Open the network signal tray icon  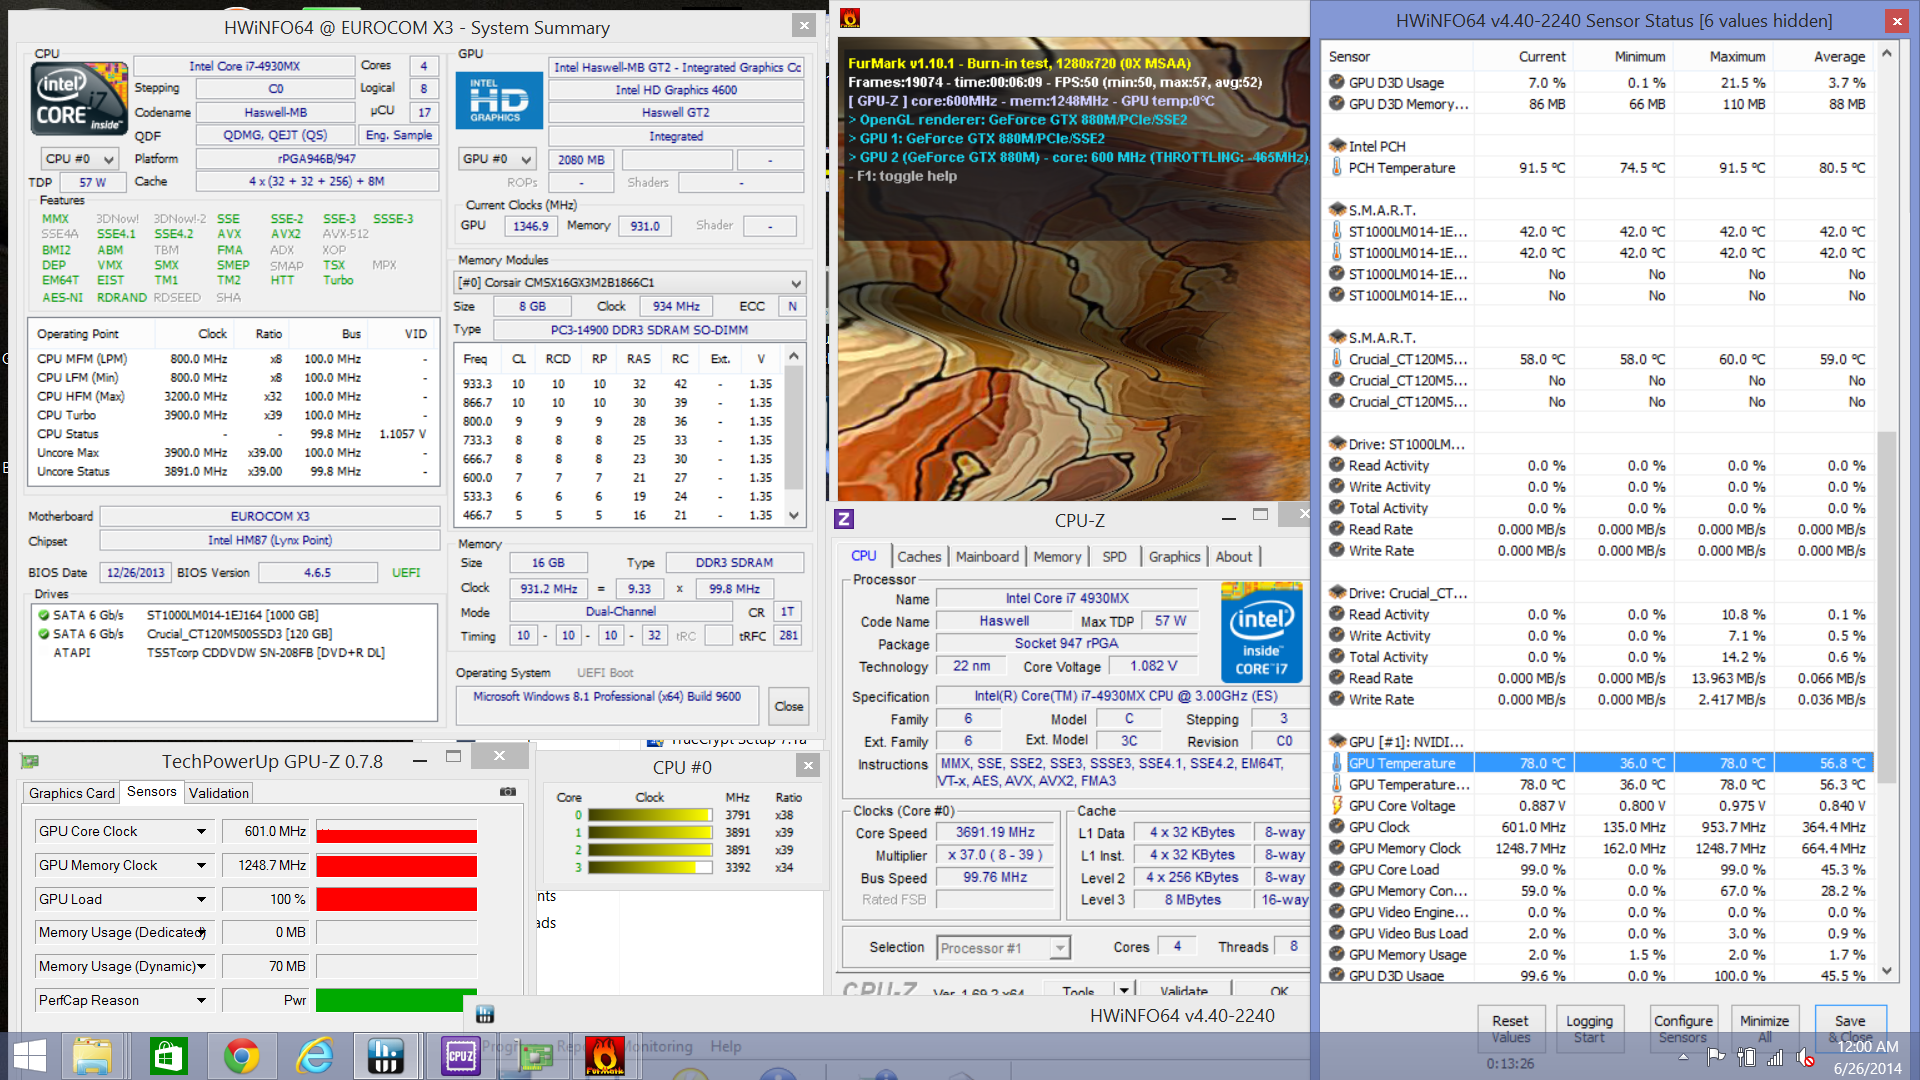tap(1775, 1057)
